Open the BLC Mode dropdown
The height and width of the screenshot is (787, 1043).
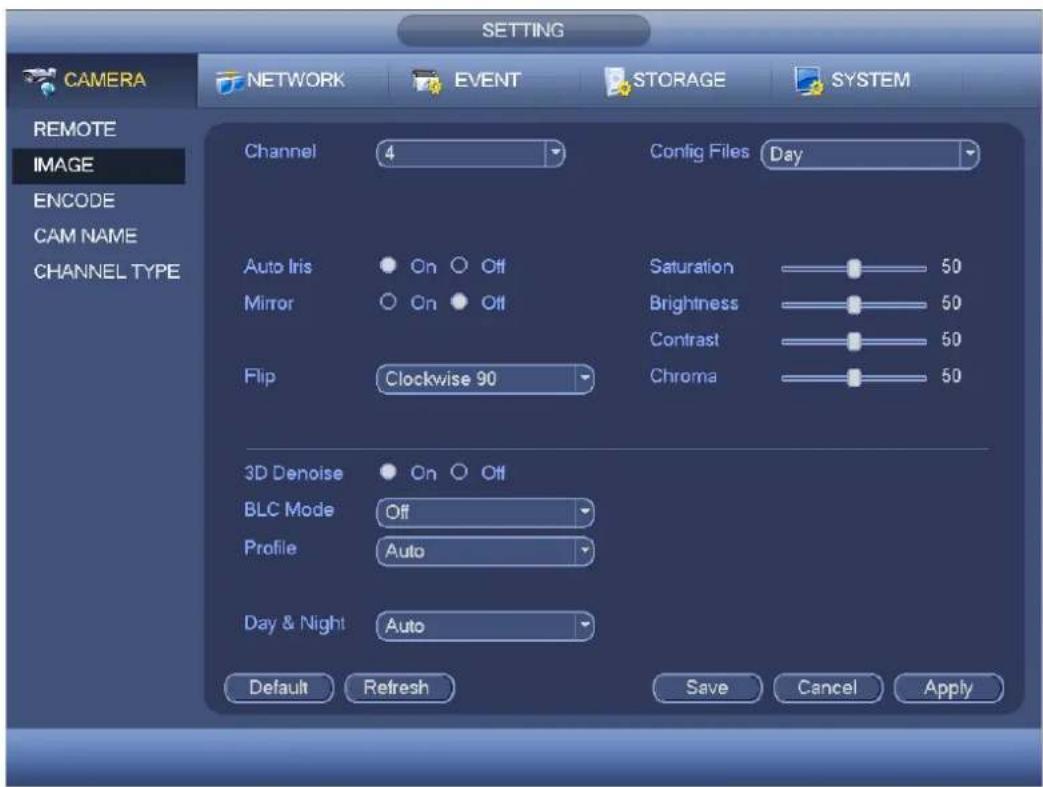(x=485, y=512)
